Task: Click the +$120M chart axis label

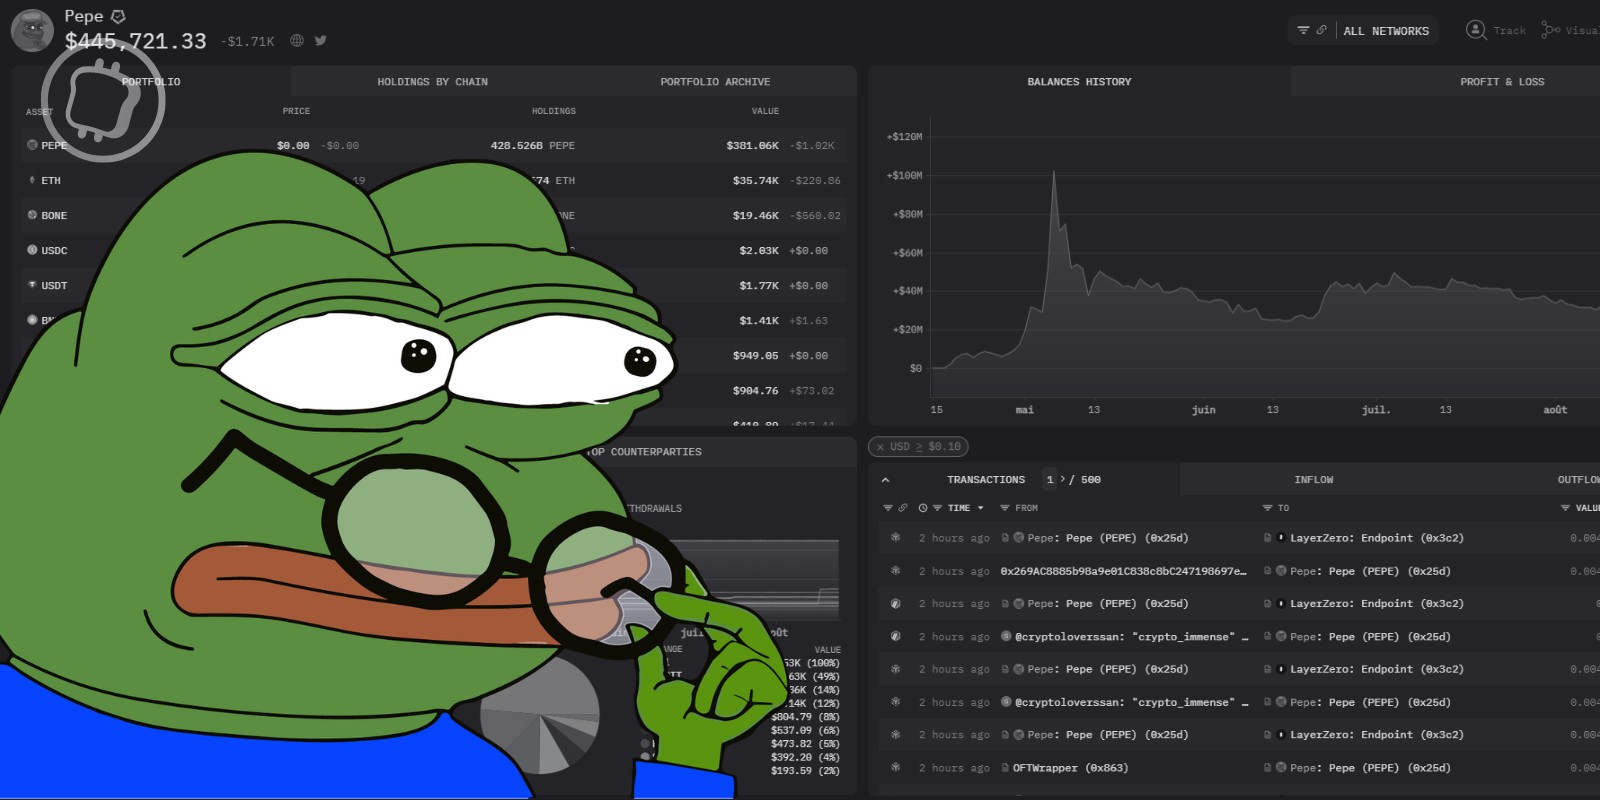Action: click(904, 137)
